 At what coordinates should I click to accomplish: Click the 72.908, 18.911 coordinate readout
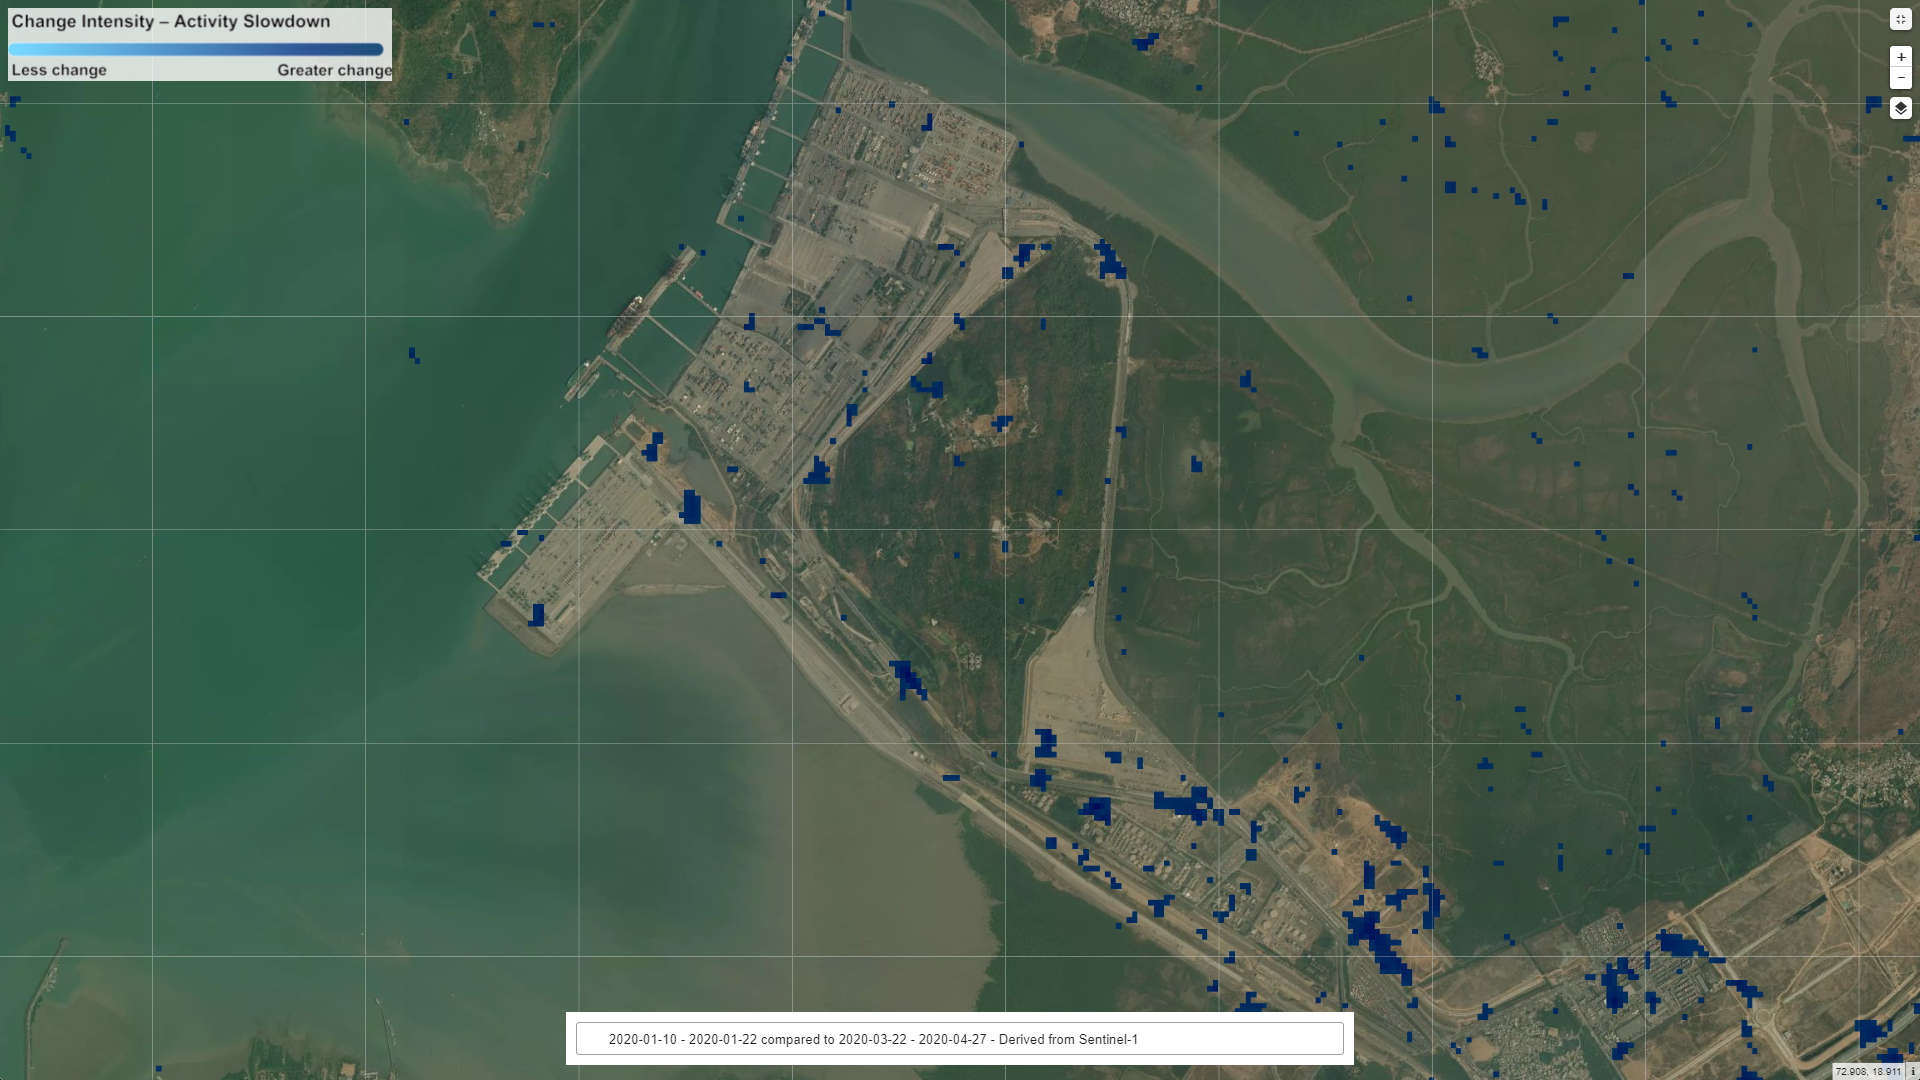point(1867,1071)
